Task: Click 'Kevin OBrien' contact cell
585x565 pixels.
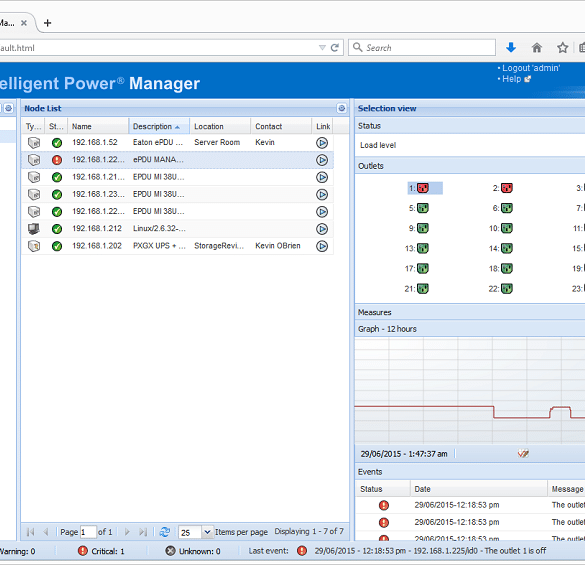Action: [x=278, y=246]
